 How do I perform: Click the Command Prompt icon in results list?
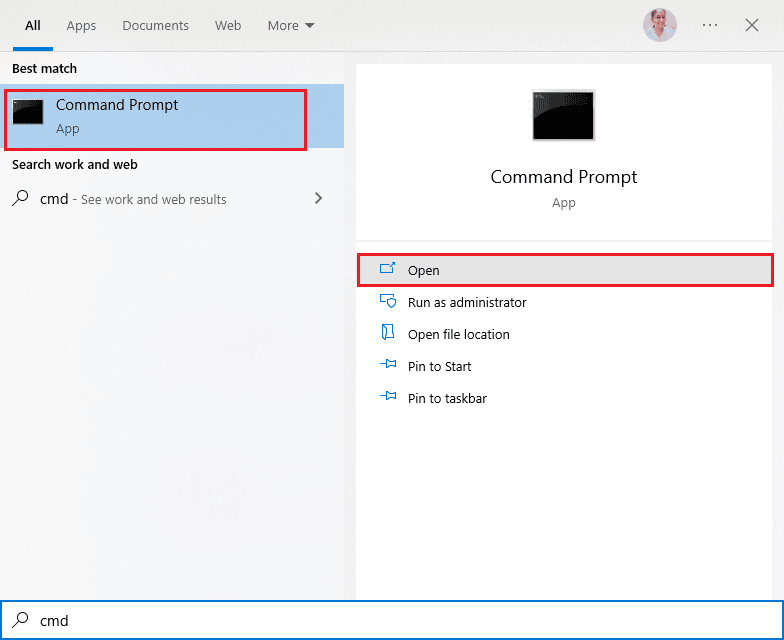tap(28, 112)
